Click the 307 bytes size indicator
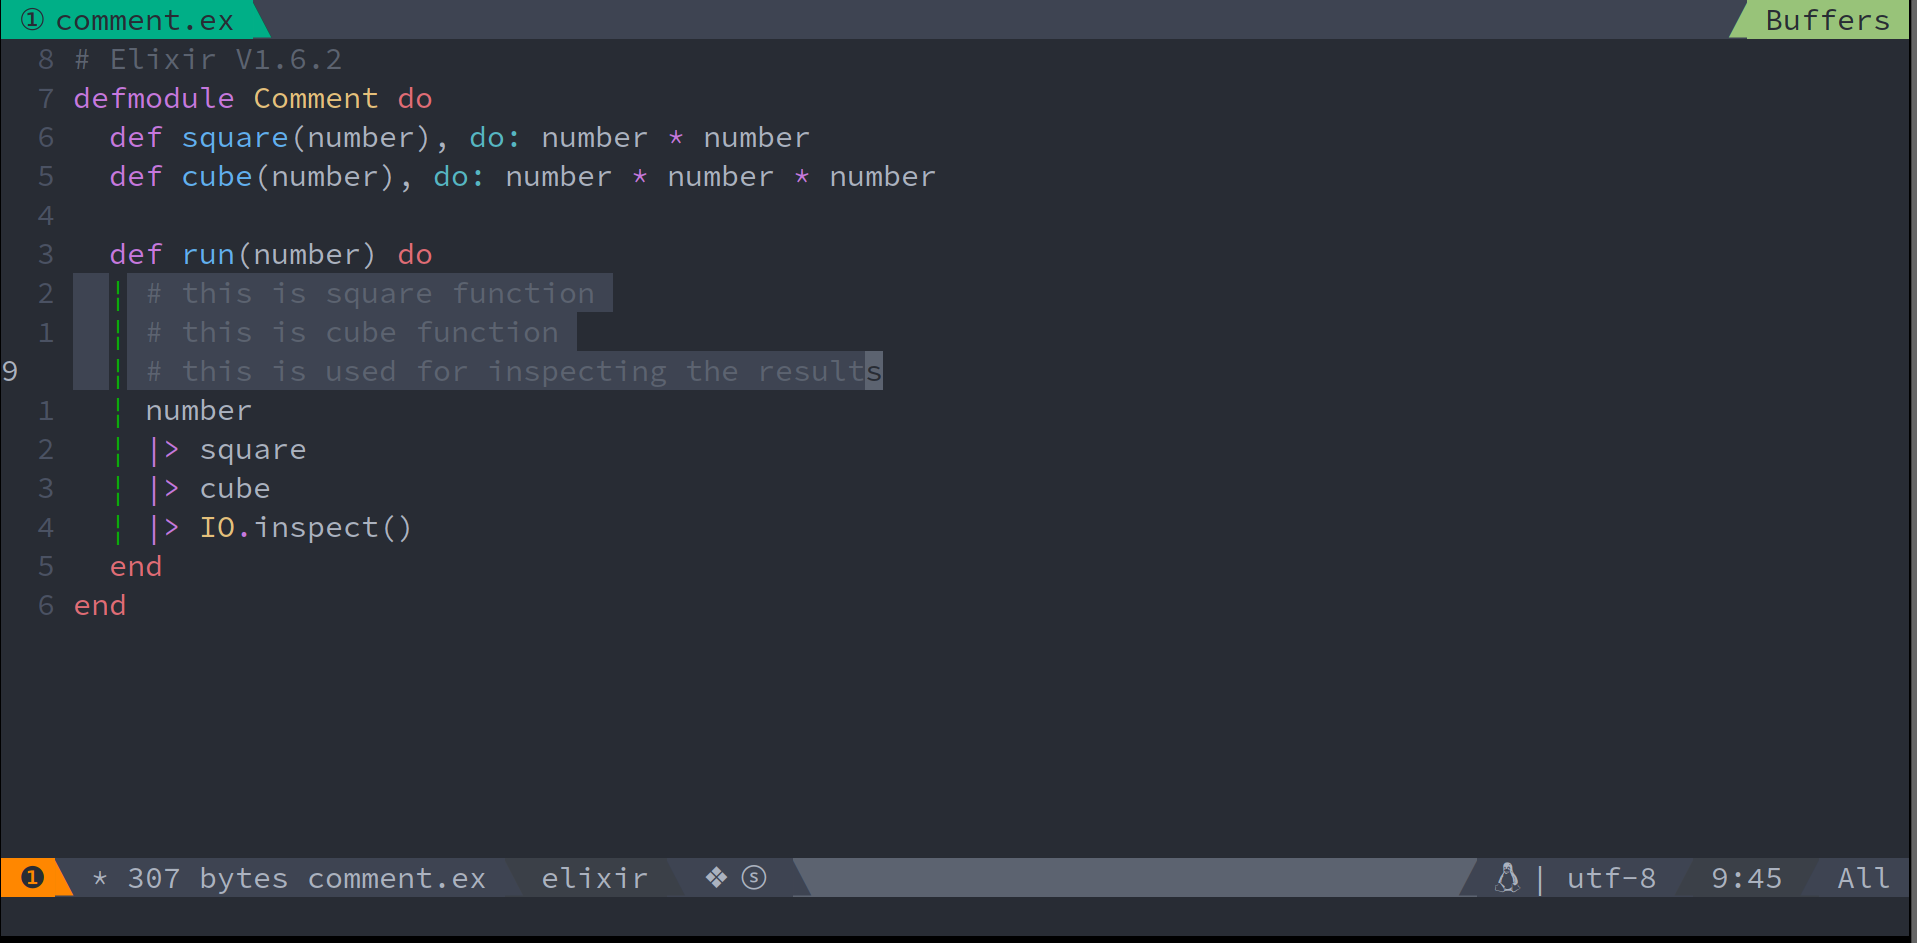The height and width of the screenshot is (943, 1917). 207,878
